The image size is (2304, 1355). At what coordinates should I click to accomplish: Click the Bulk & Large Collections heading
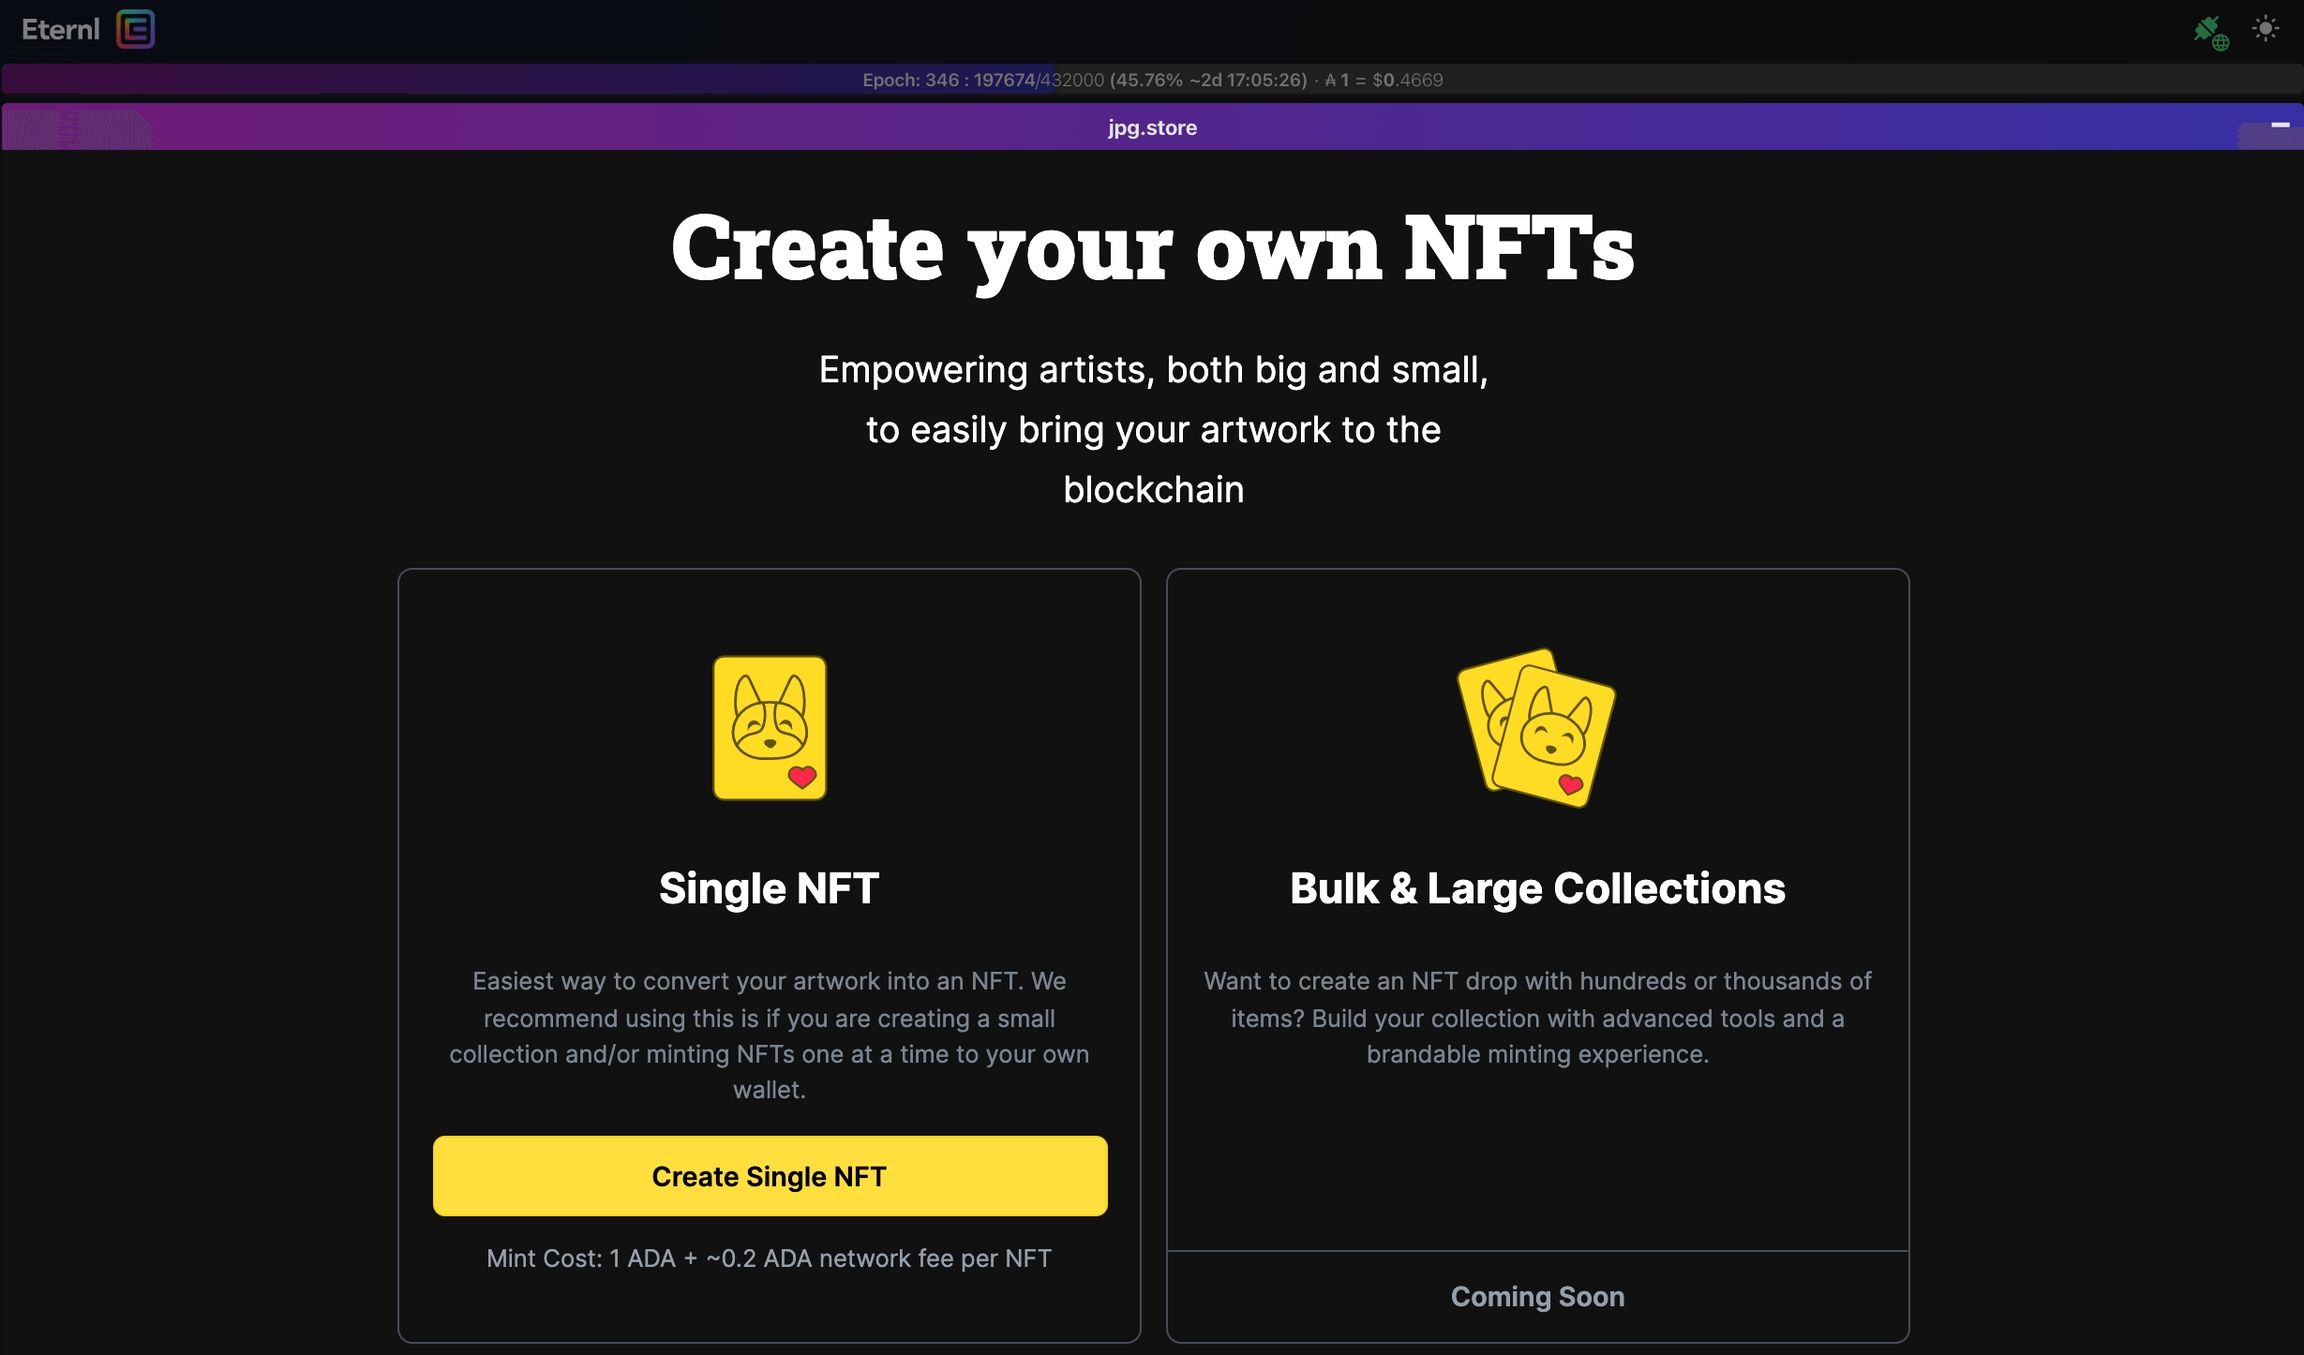click(1537, 888)
